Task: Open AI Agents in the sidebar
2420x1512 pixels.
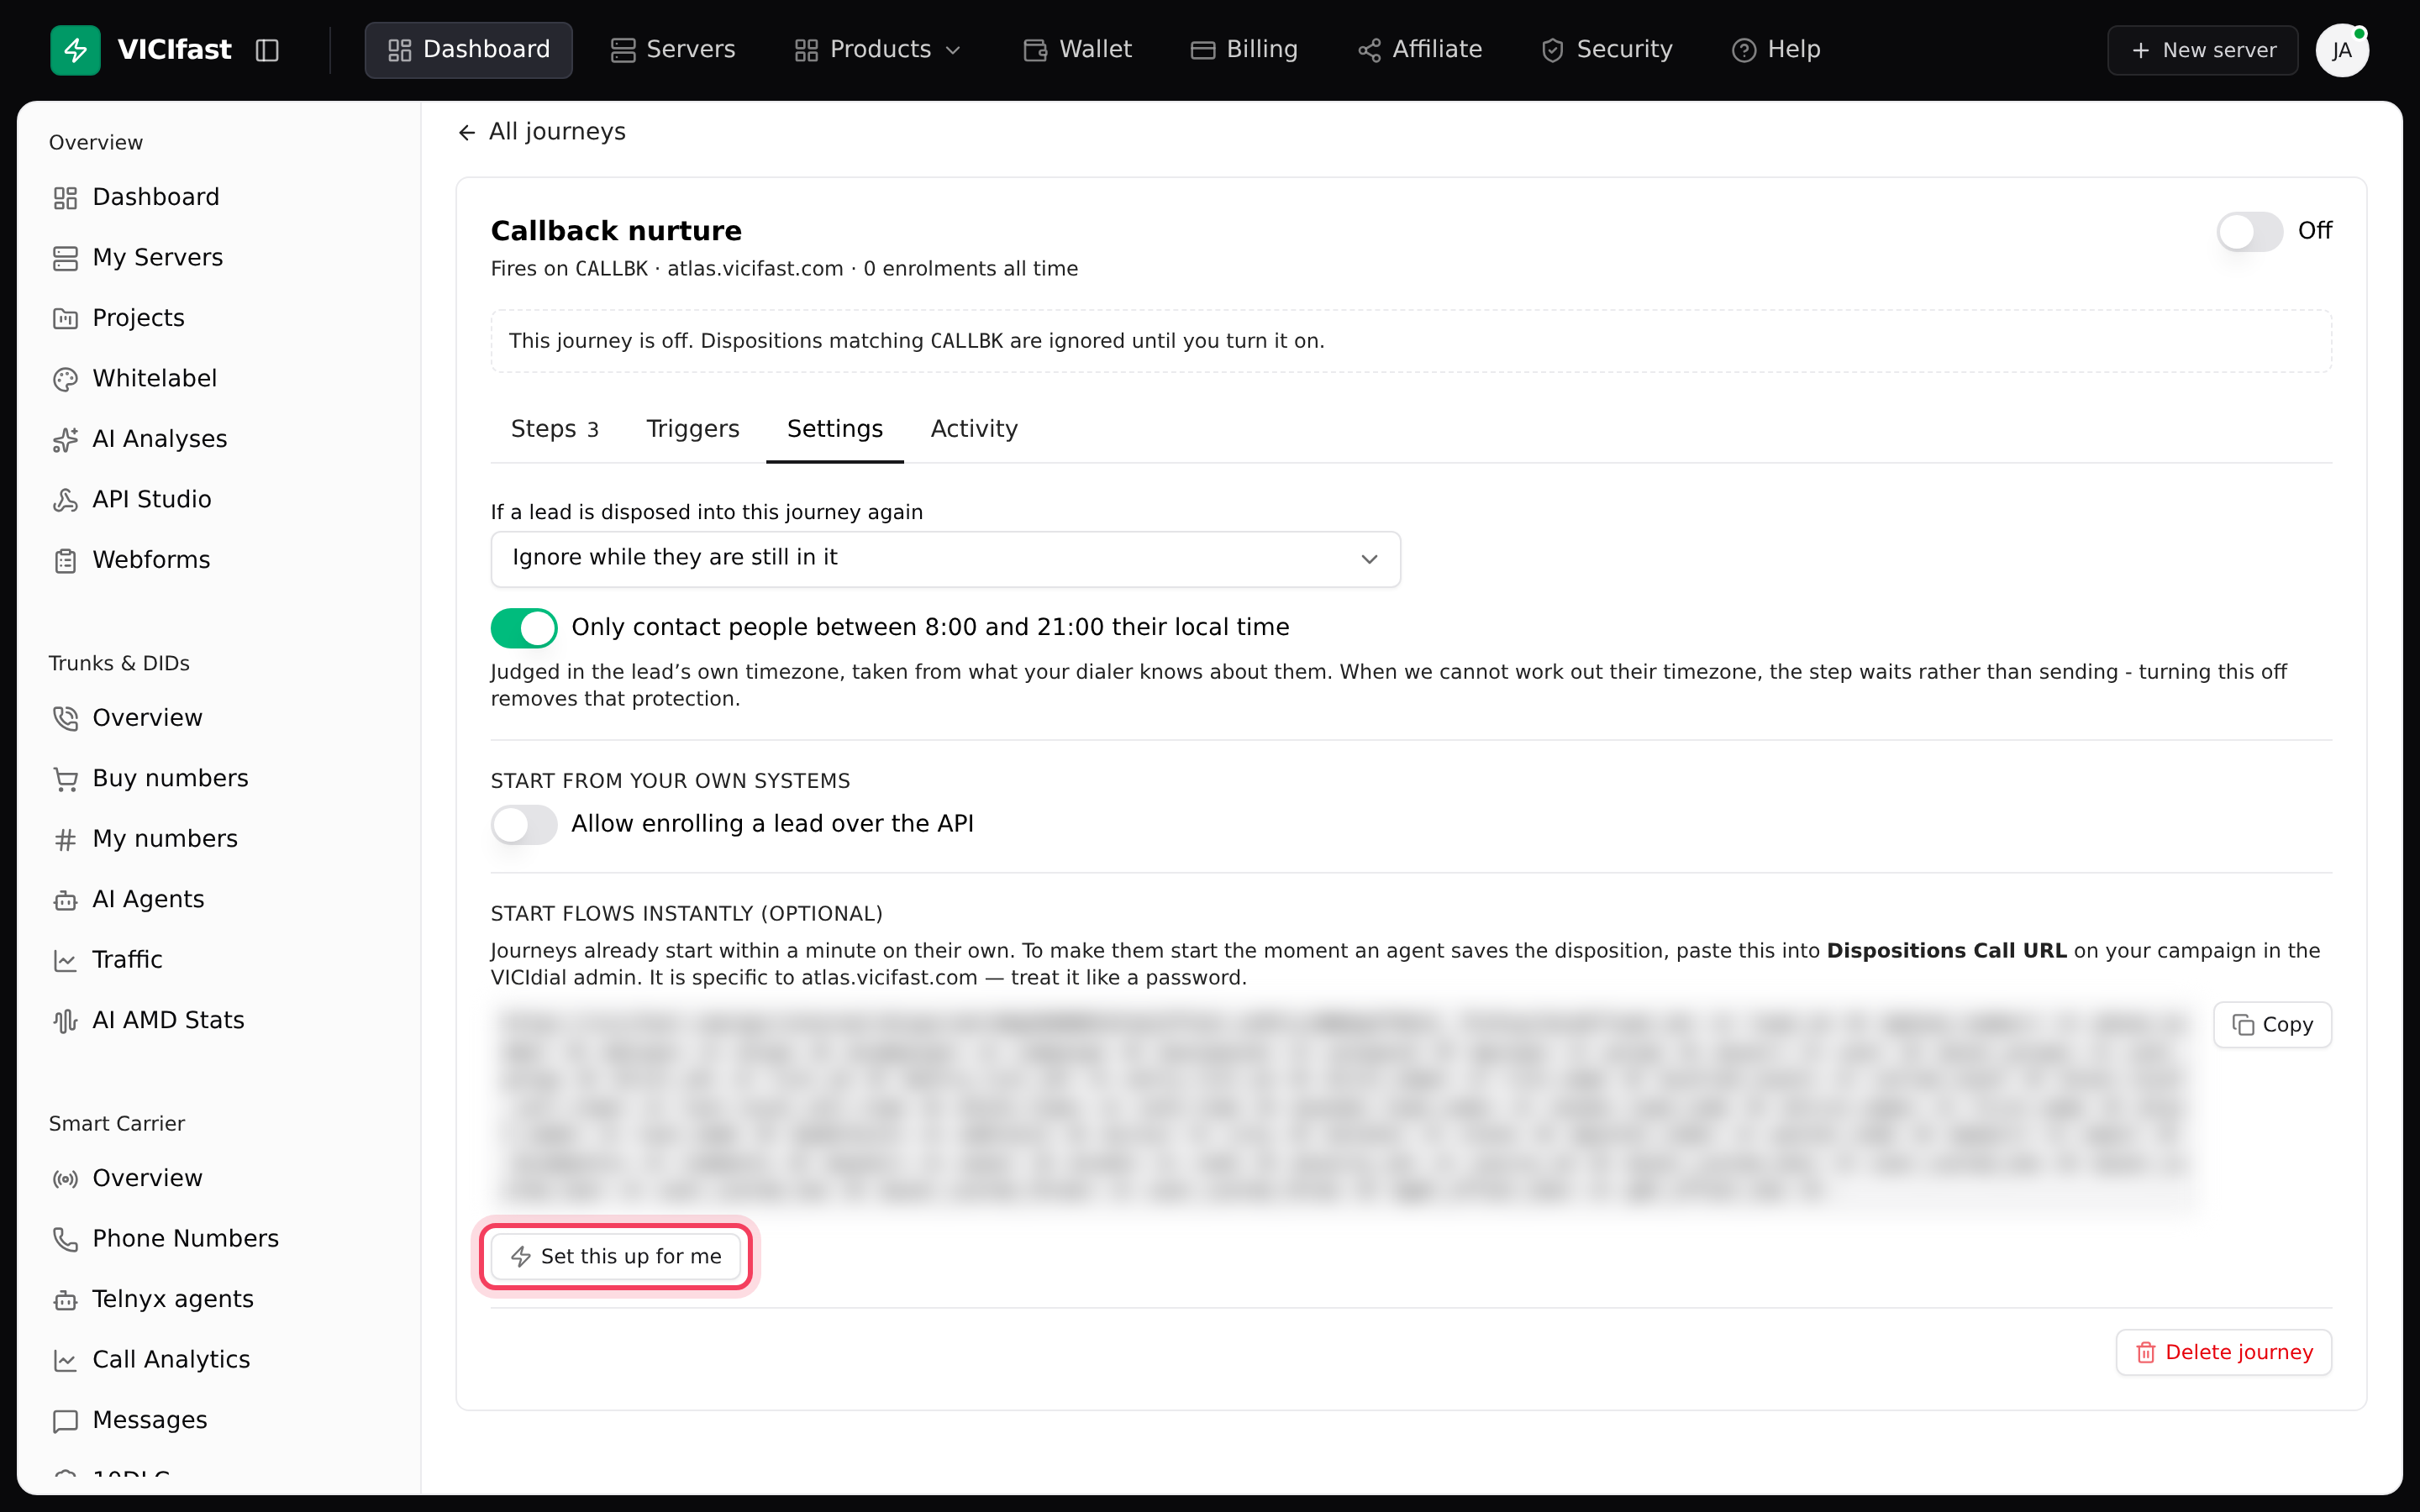Action: click(128, 900)
